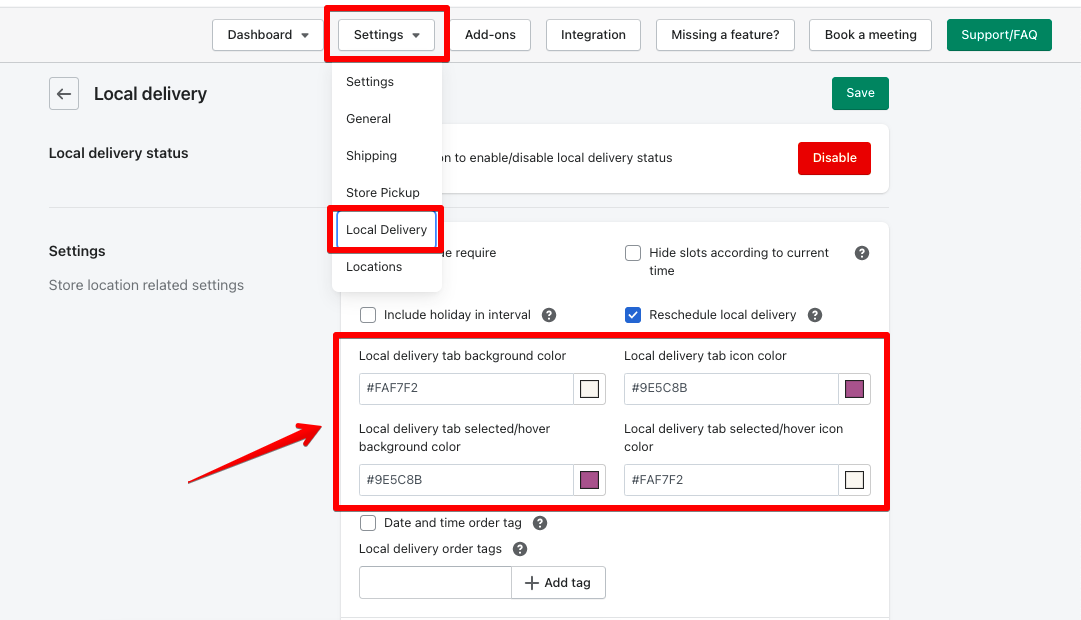Click help icon next to Date and time order tag
1081x620 pixels.
click(x=540, y=523)
